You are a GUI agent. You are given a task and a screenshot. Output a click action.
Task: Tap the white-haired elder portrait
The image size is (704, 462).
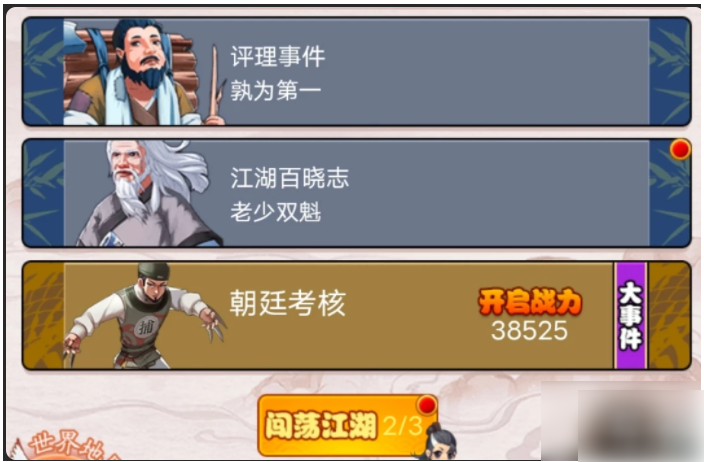click(149, 194)
